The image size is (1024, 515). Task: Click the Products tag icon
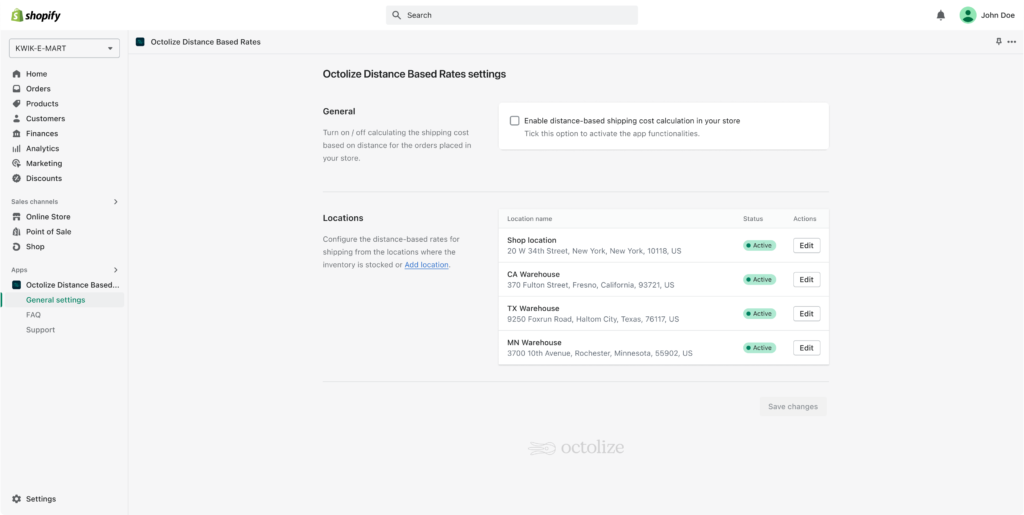point(17,104)
